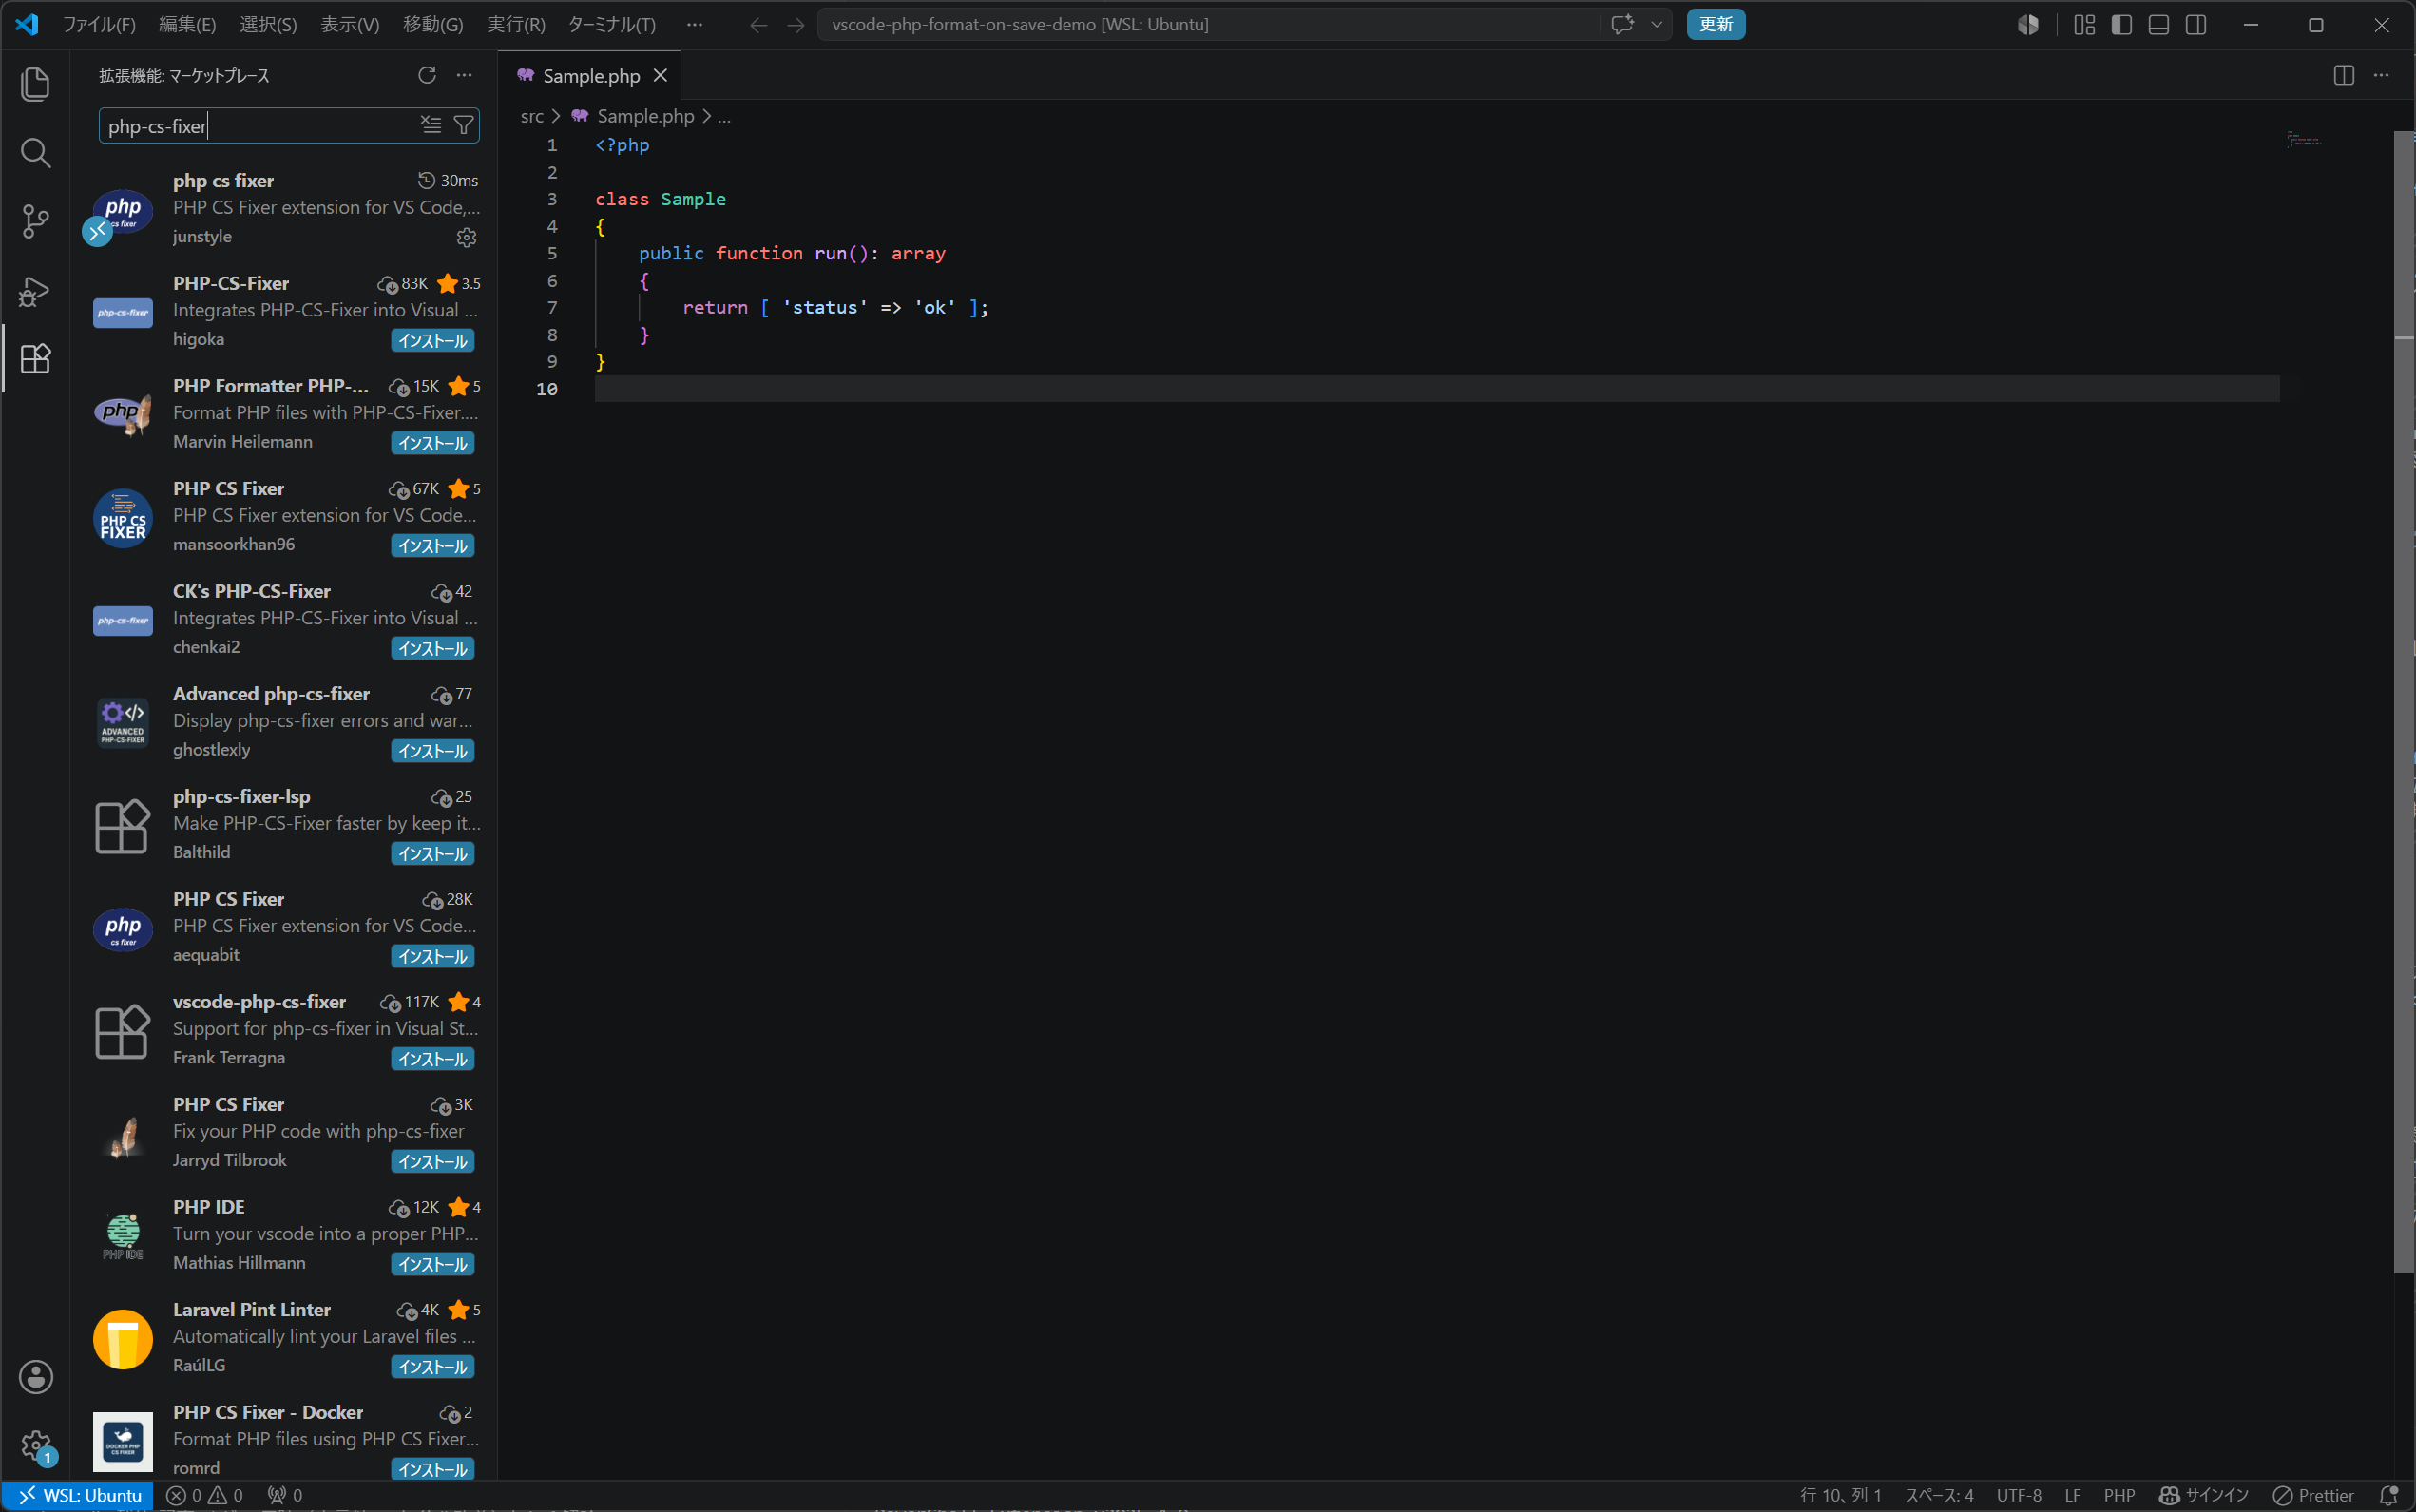Install Laravel Pint Linter extension
The image size is (2416, 1512).
[x=432, y=1367]
